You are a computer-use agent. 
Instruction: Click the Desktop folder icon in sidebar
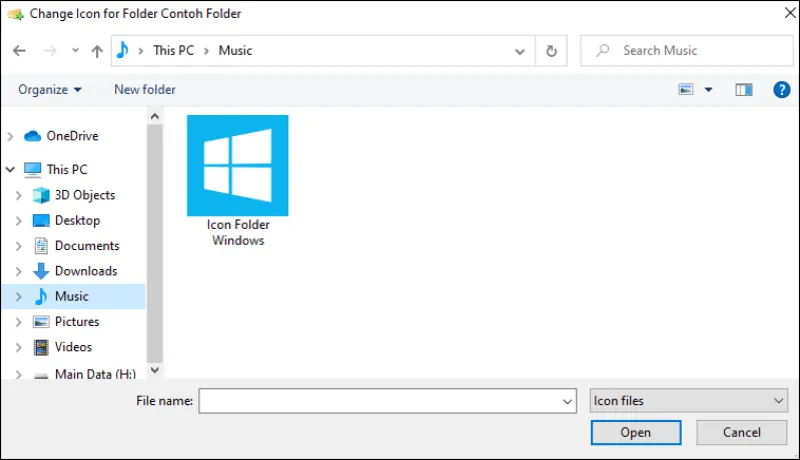[41, 220]
